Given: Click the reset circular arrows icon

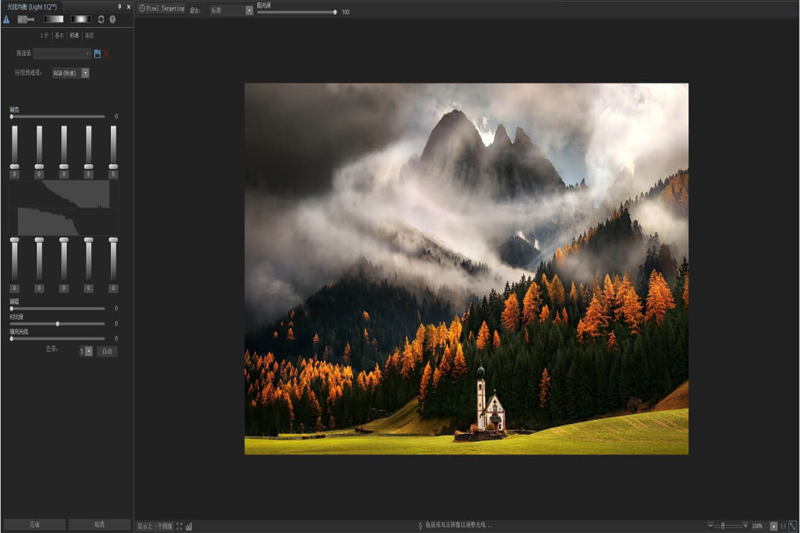Looking at the screenshot, I should [x=101, y=19].
